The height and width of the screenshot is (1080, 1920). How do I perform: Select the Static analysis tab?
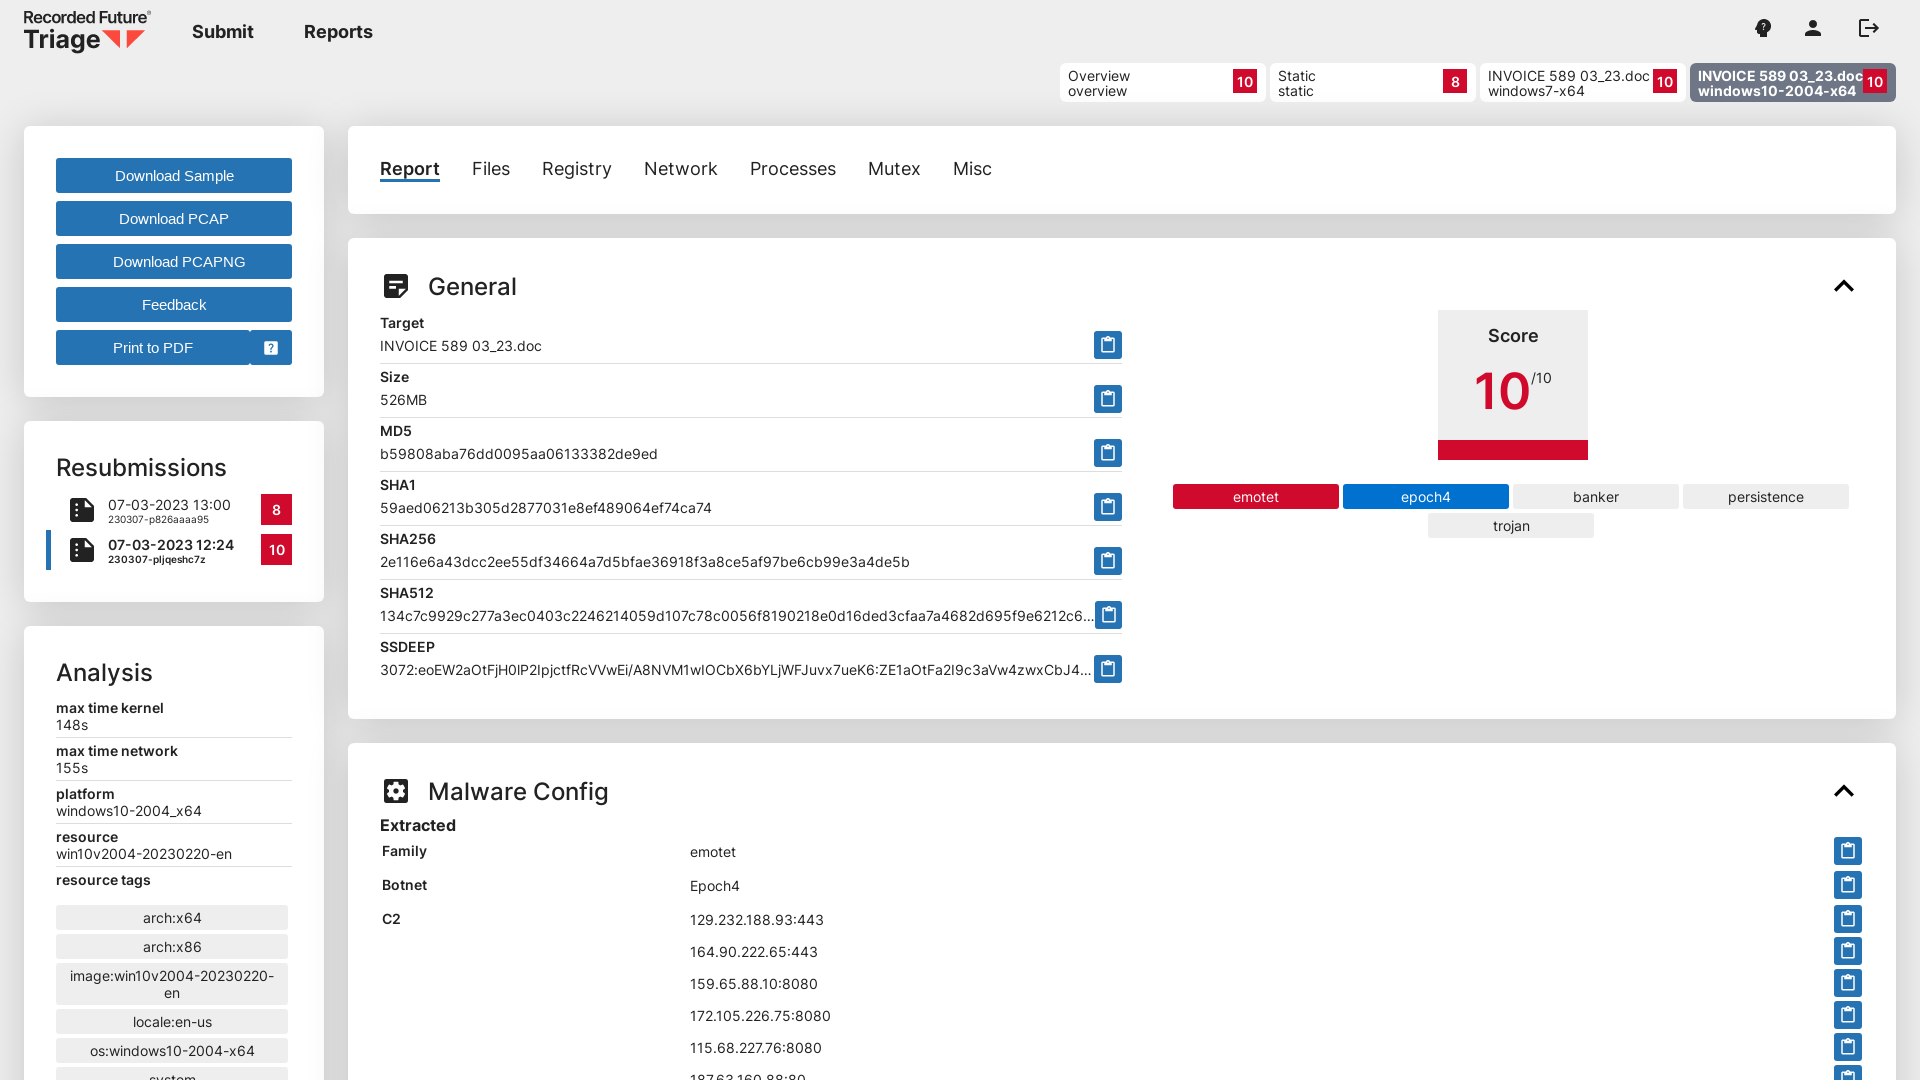tap(1373, 83)
